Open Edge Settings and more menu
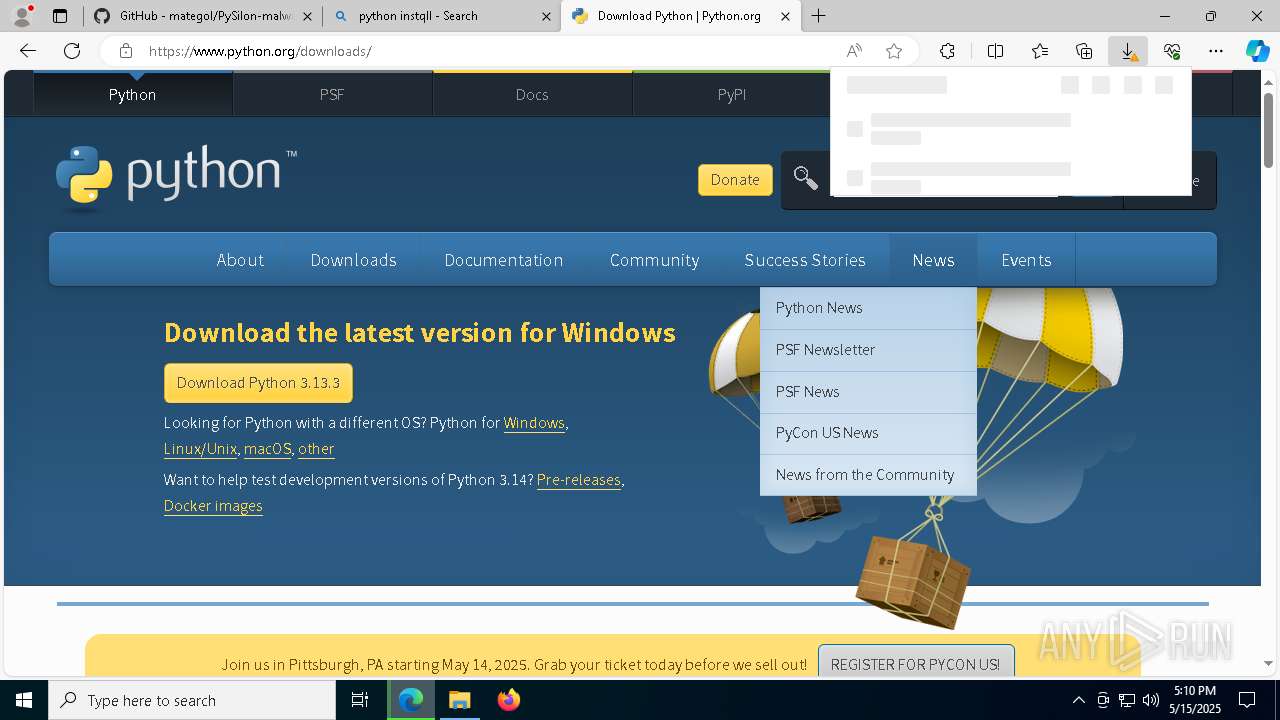Viewport: 1280px width, 720px height. [x=1216, y=51]
